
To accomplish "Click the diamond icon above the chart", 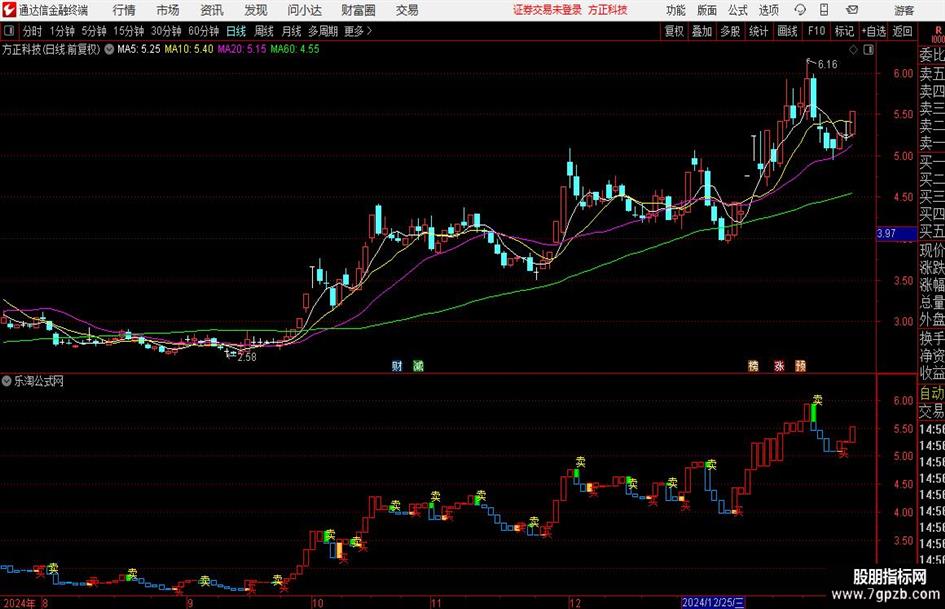I will click(853, 50).
